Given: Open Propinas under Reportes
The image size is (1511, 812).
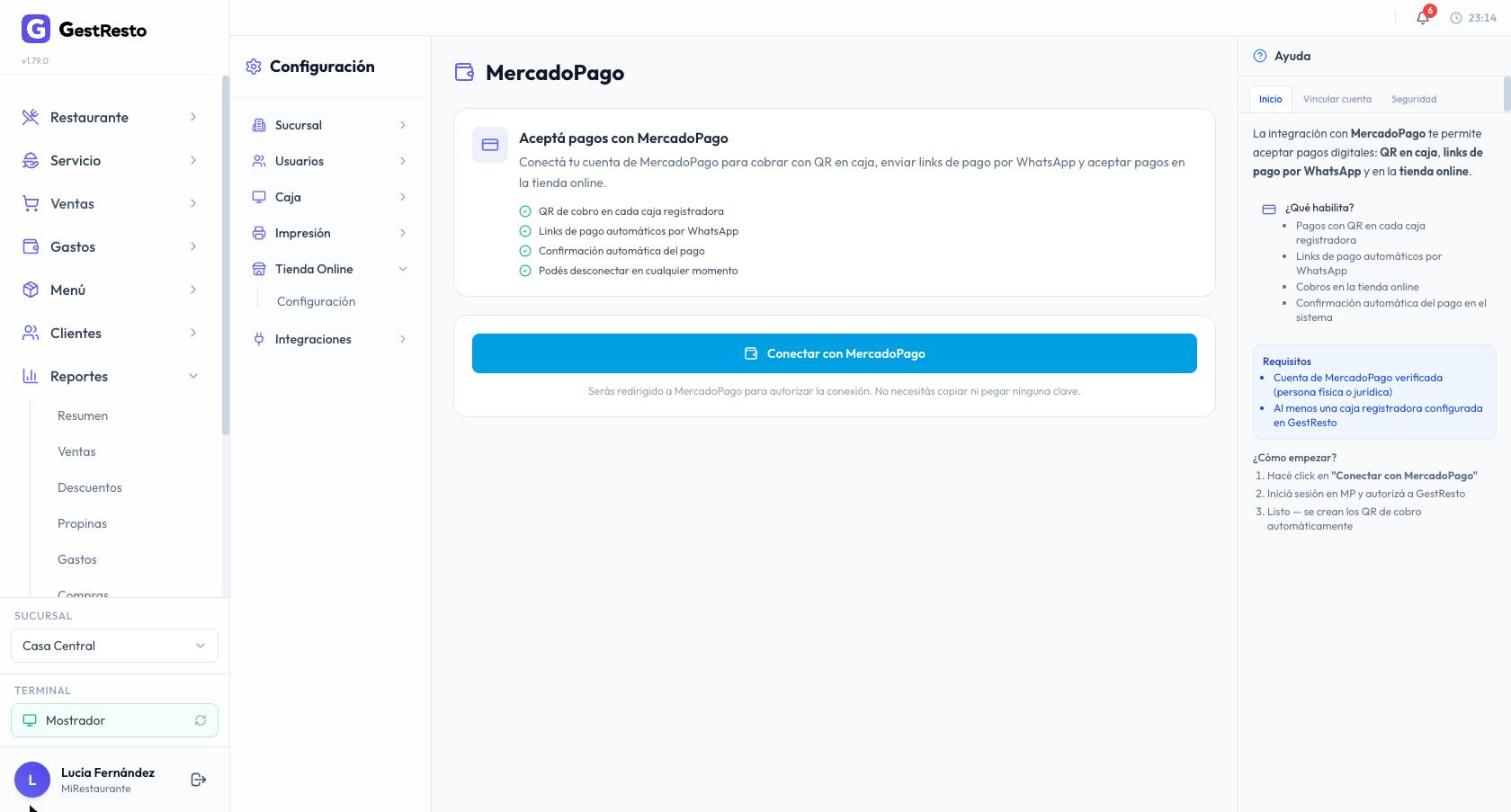Looking at the screenshot, I should coord(82,524).
